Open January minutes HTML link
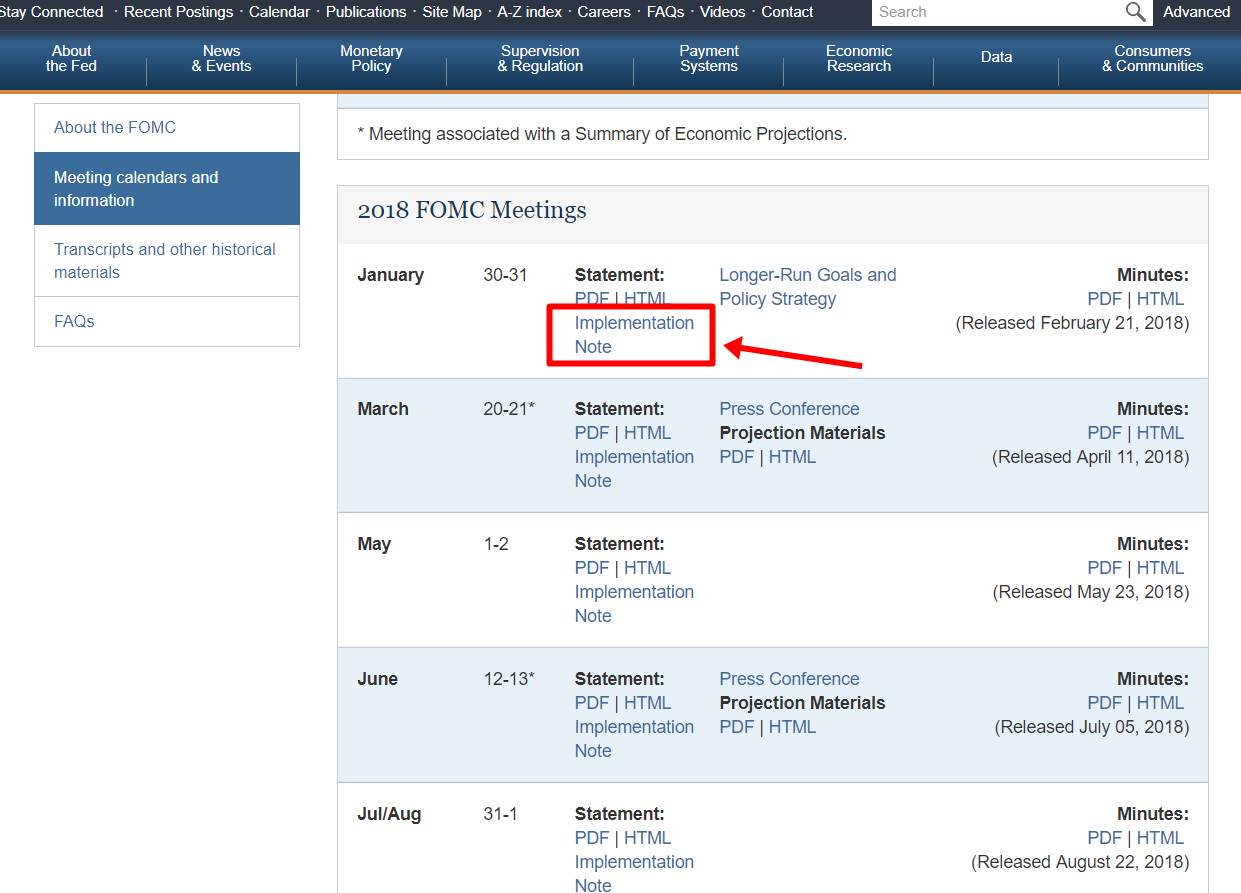Screen dimensions: 1241x893 pyautogui.click(x=1160, y=299)
